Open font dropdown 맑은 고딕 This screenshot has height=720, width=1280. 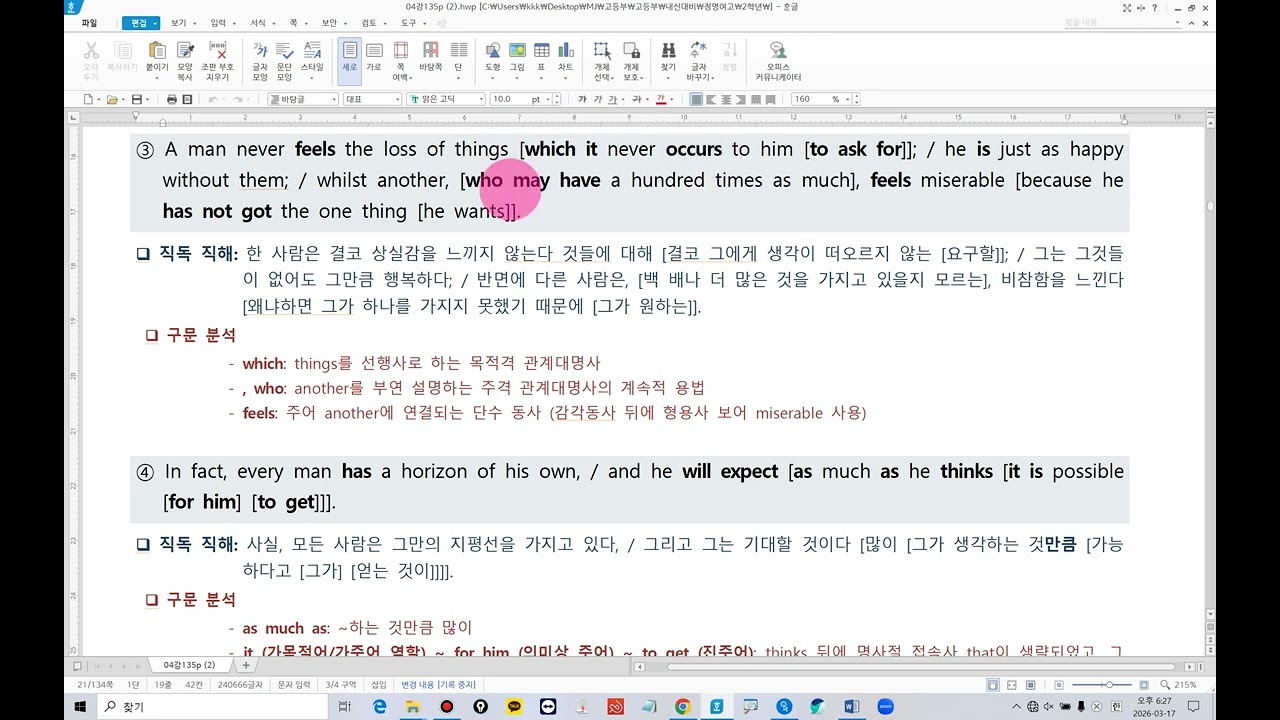pyautogui.click(x=446, y=99)
